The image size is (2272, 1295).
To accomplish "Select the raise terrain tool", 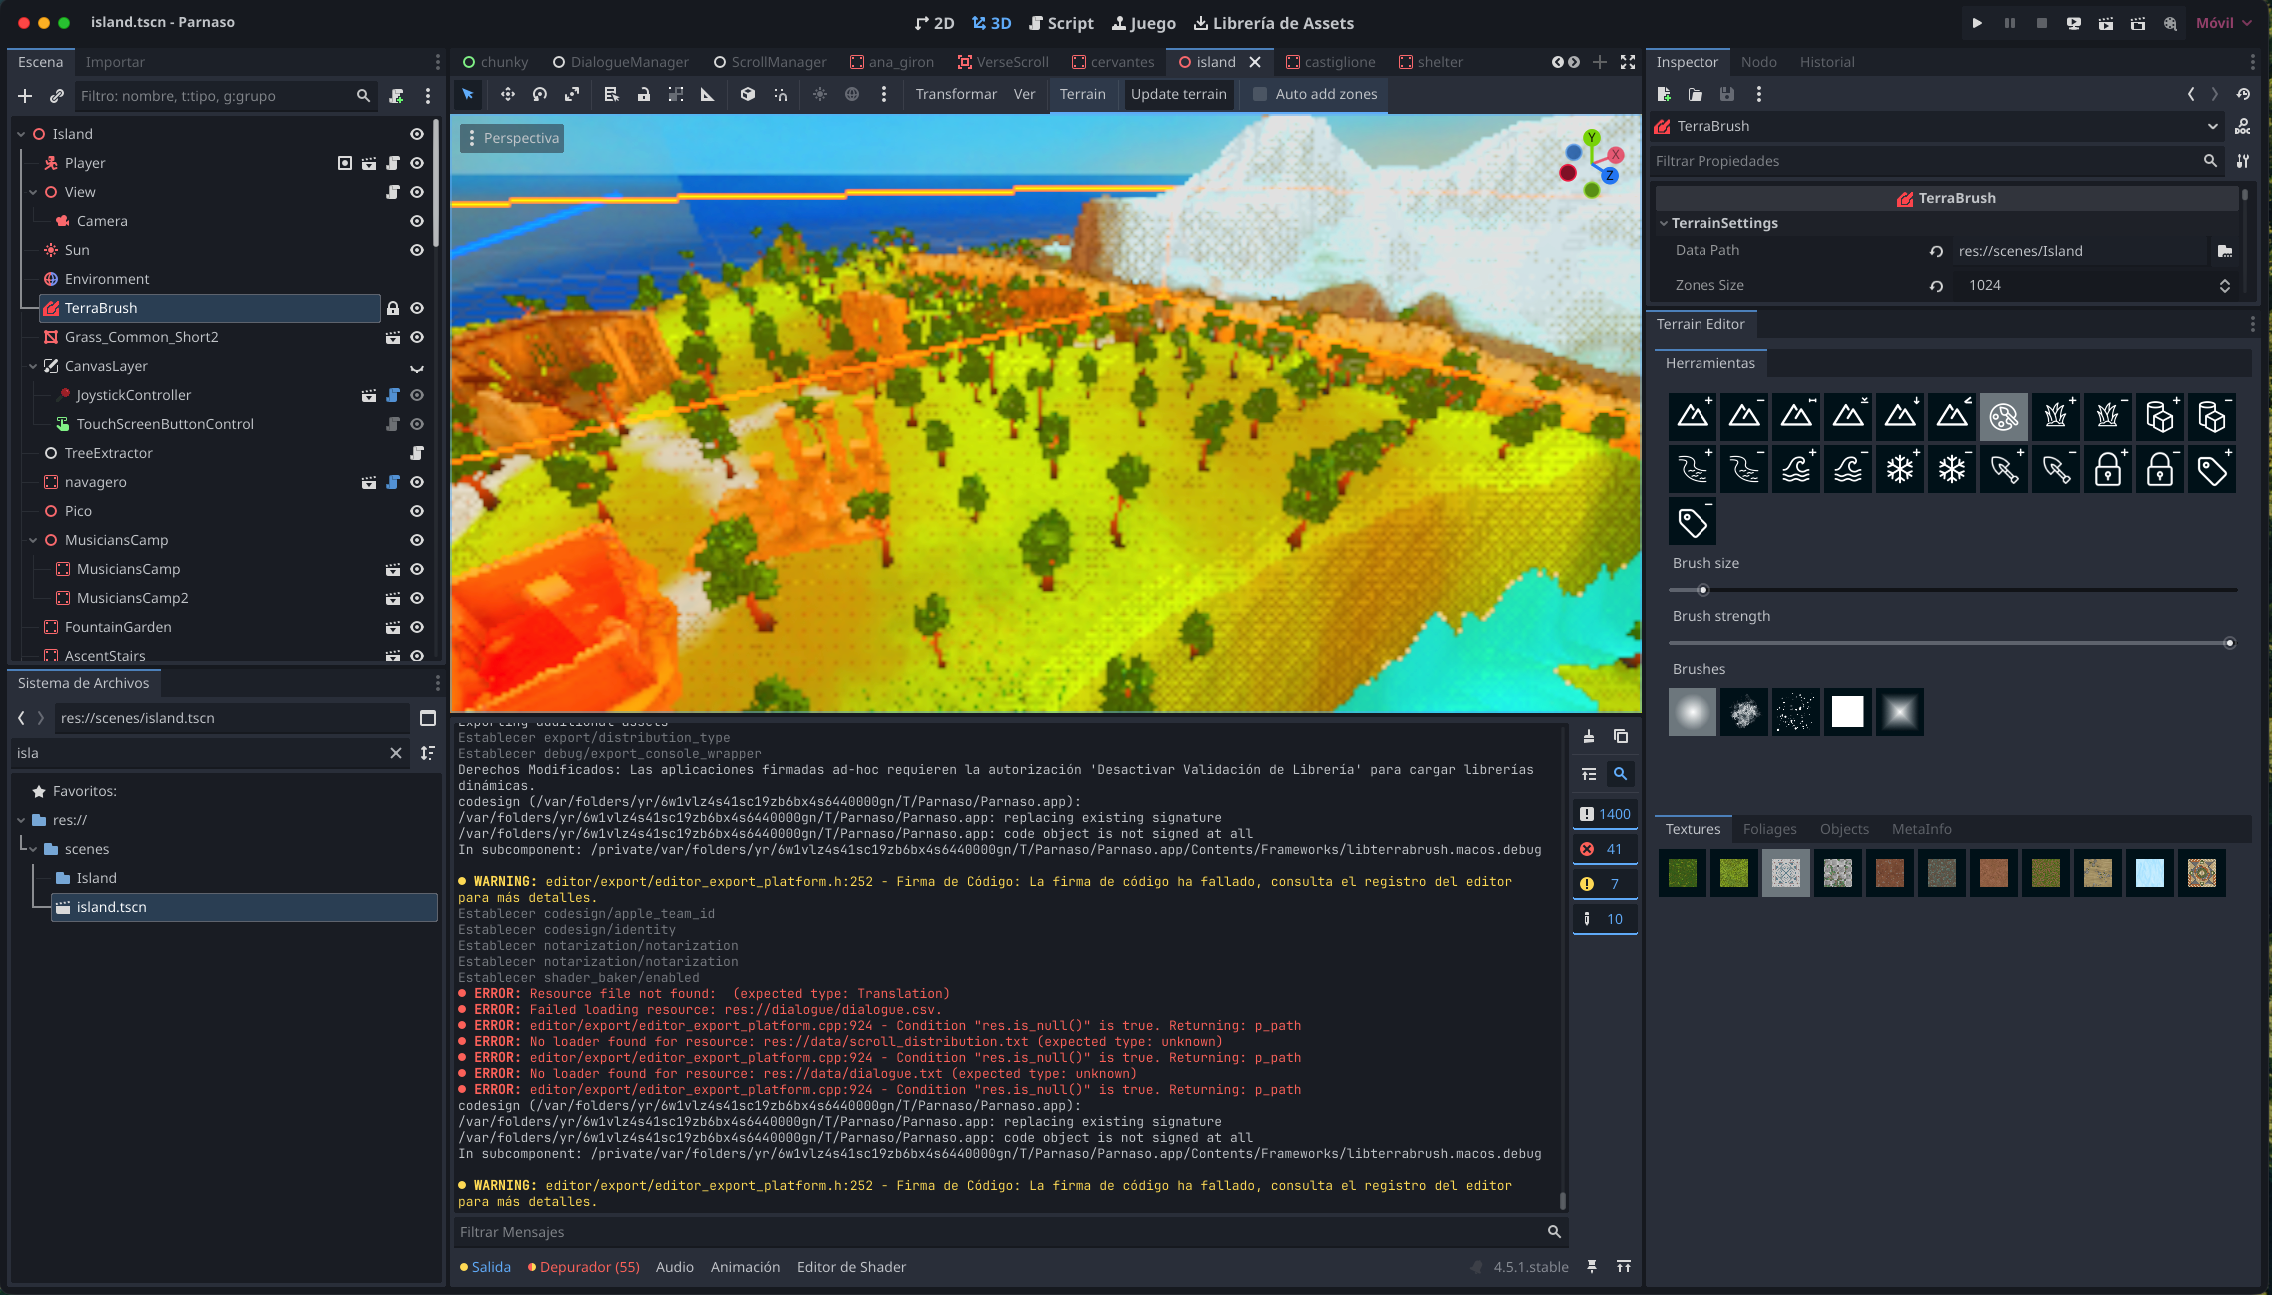I will [1692, 417].
